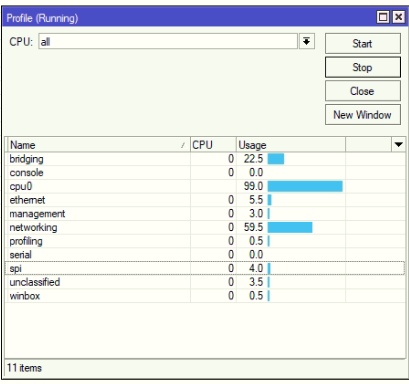Open the table columns dropdown arrow

(x=398, y=145)
